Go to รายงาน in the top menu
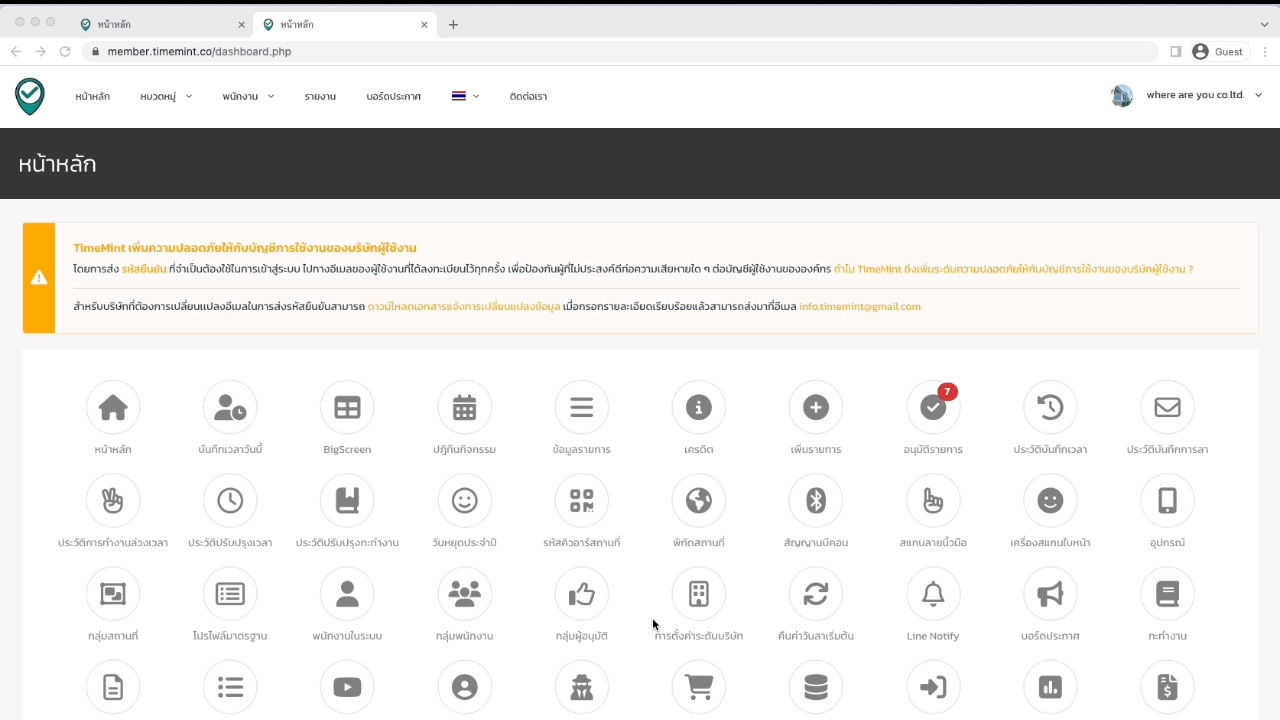 (320, 97)
